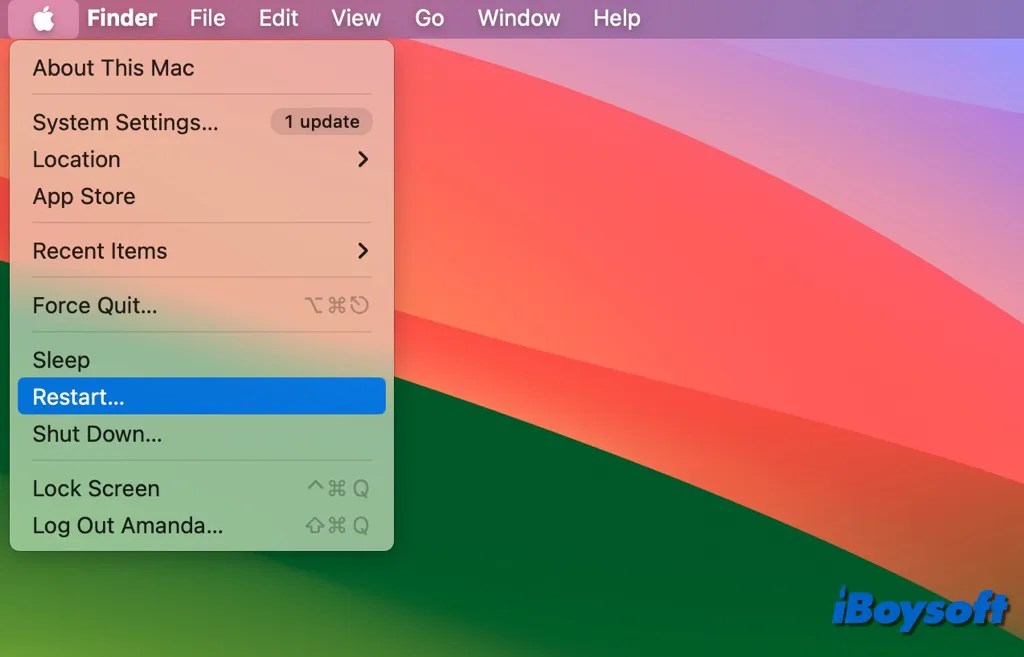The width and height of the screenshot is (1024, 657).
Task: Open the Window menu
Action: [x=517, y=18]
